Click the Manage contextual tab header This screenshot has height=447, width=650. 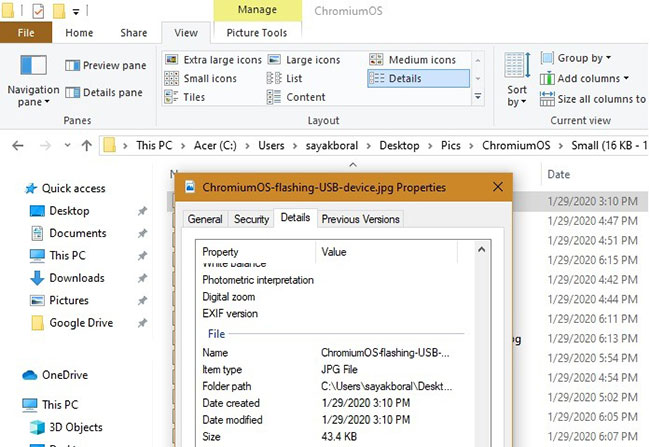tap(257, 10)
